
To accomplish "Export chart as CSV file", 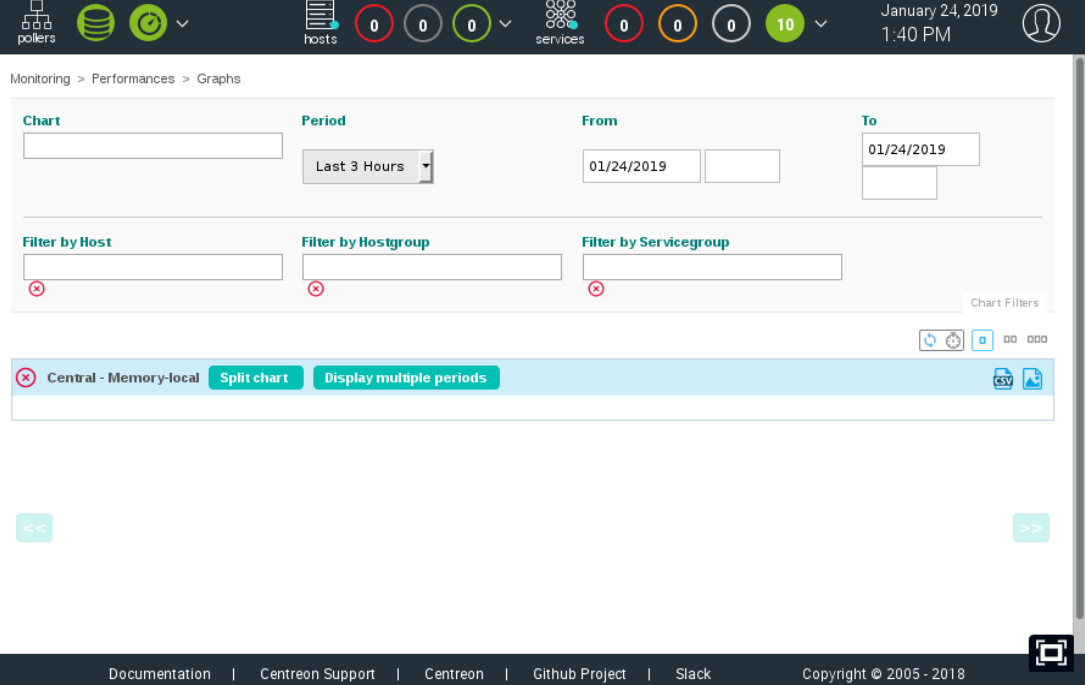I will tap(1002, 378).
